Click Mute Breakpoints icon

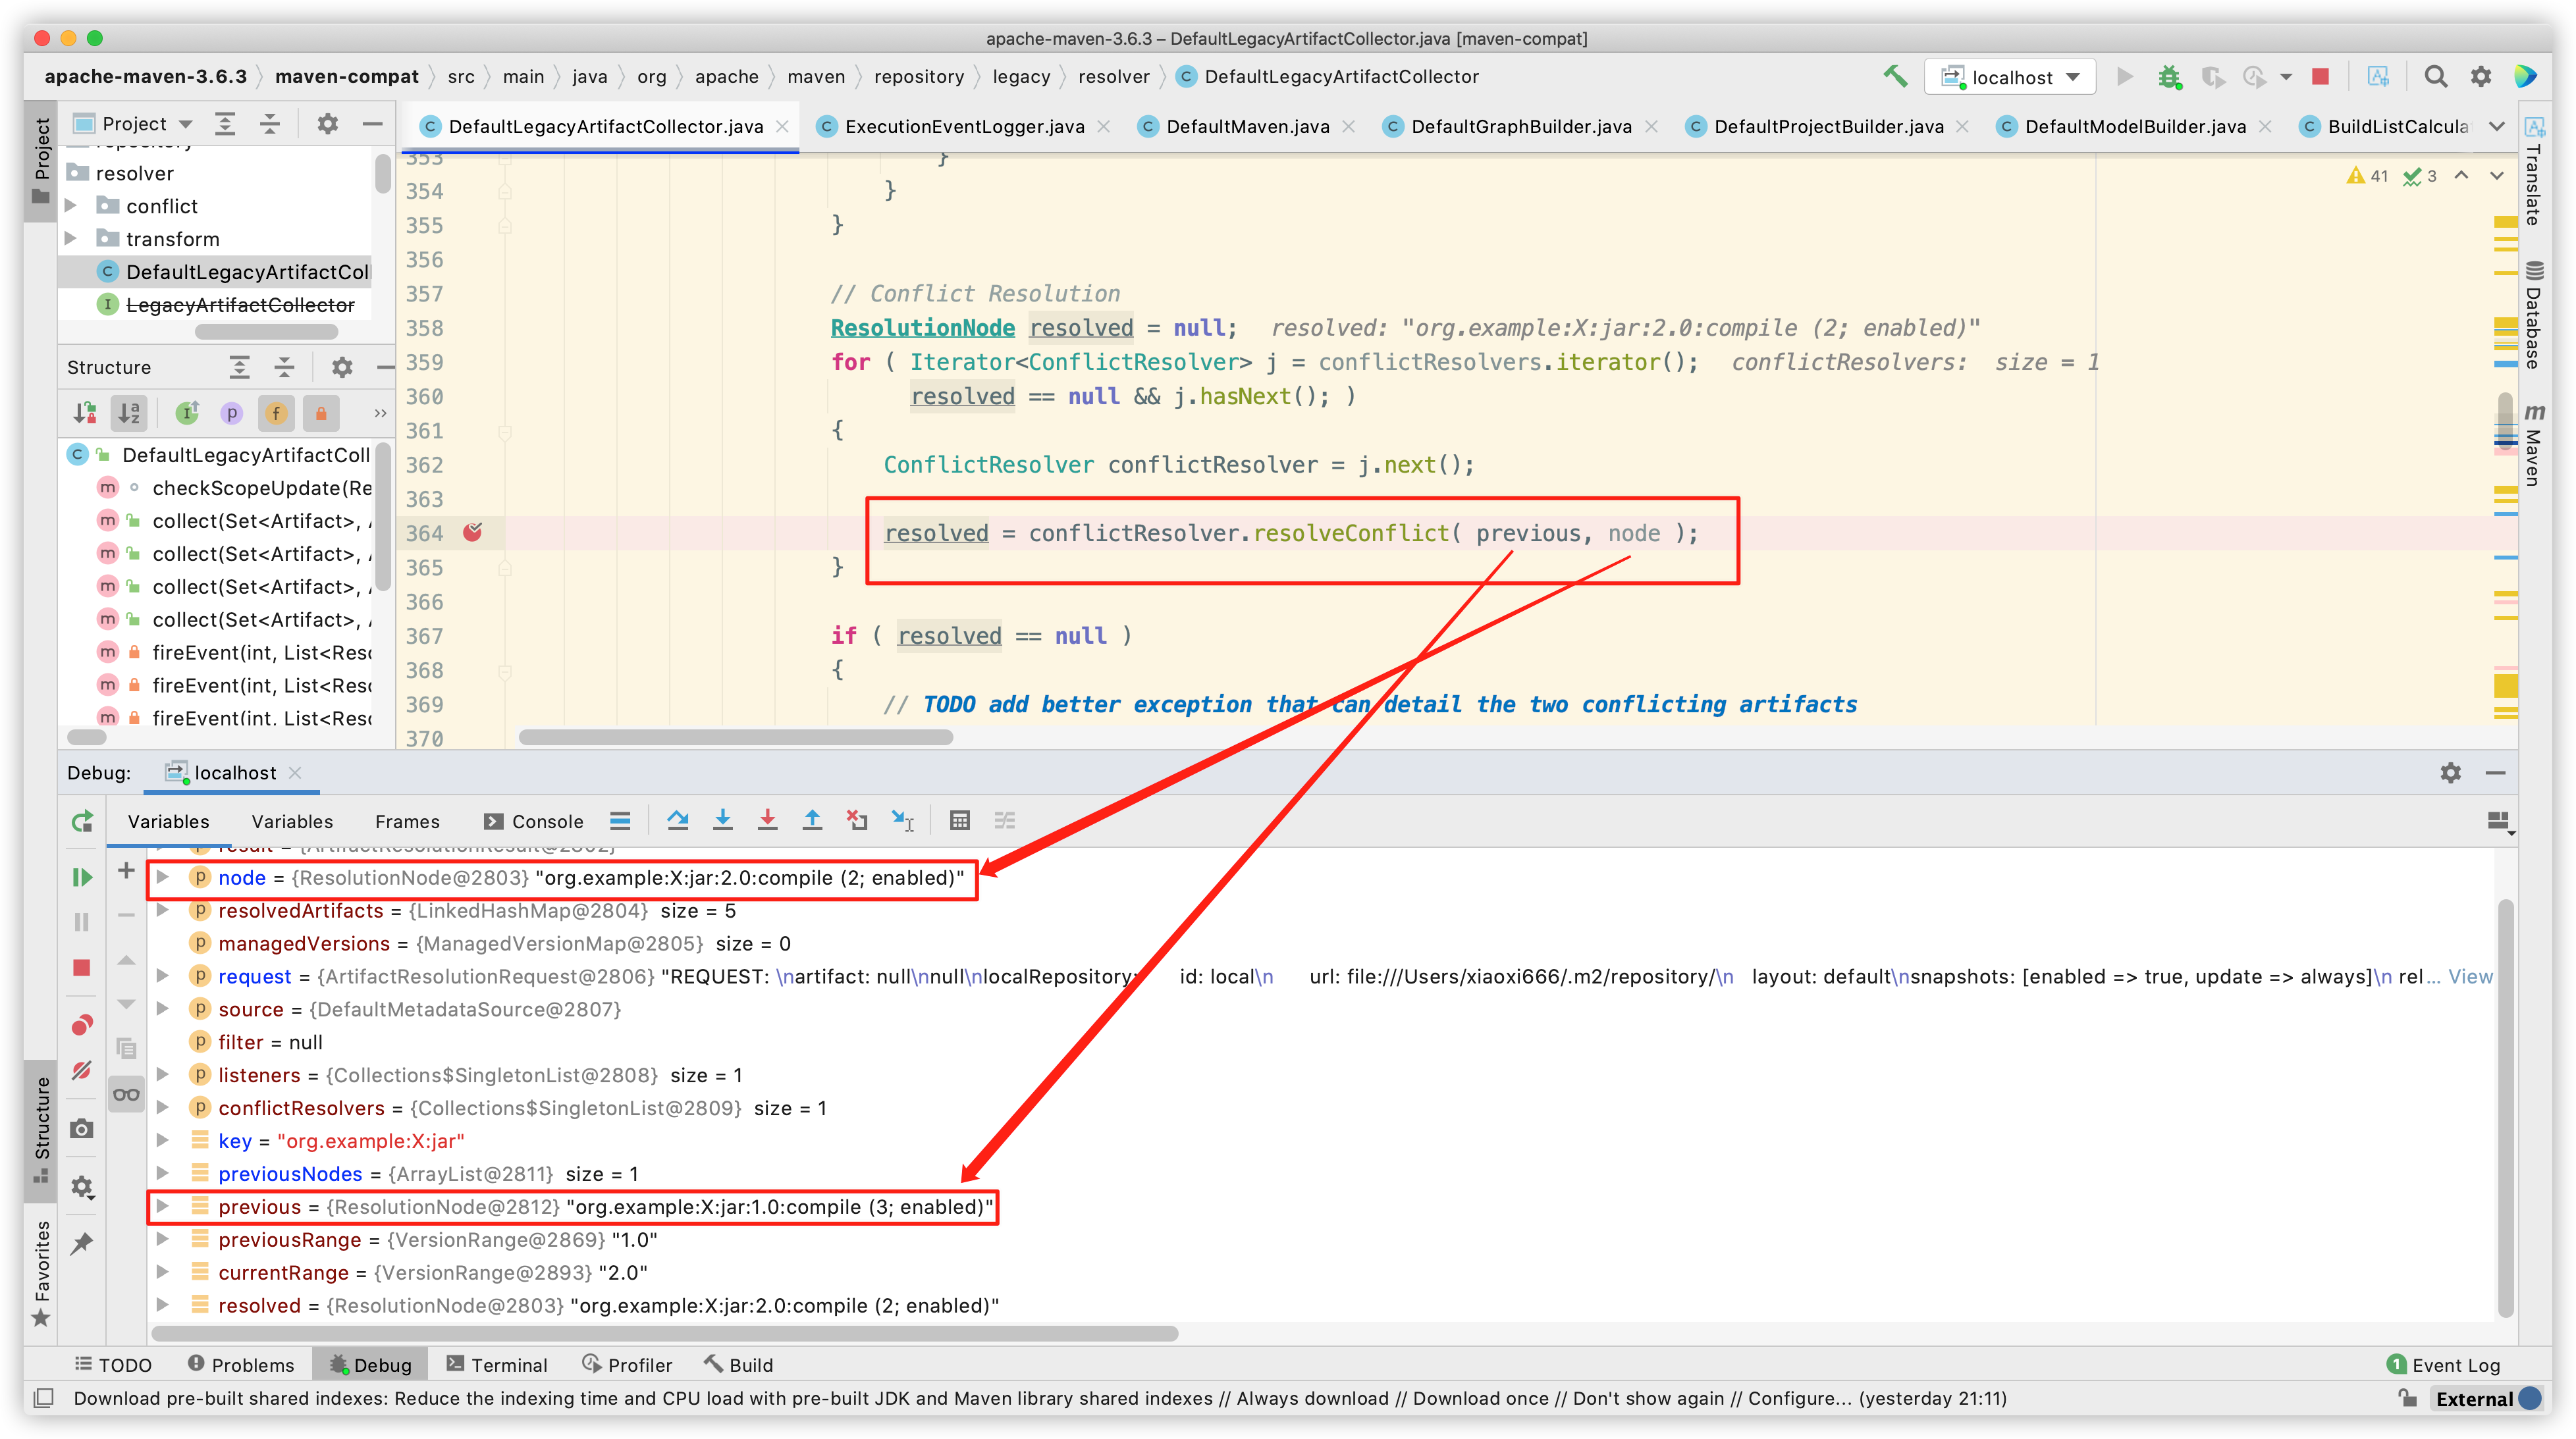click(x=82, y=1071)
